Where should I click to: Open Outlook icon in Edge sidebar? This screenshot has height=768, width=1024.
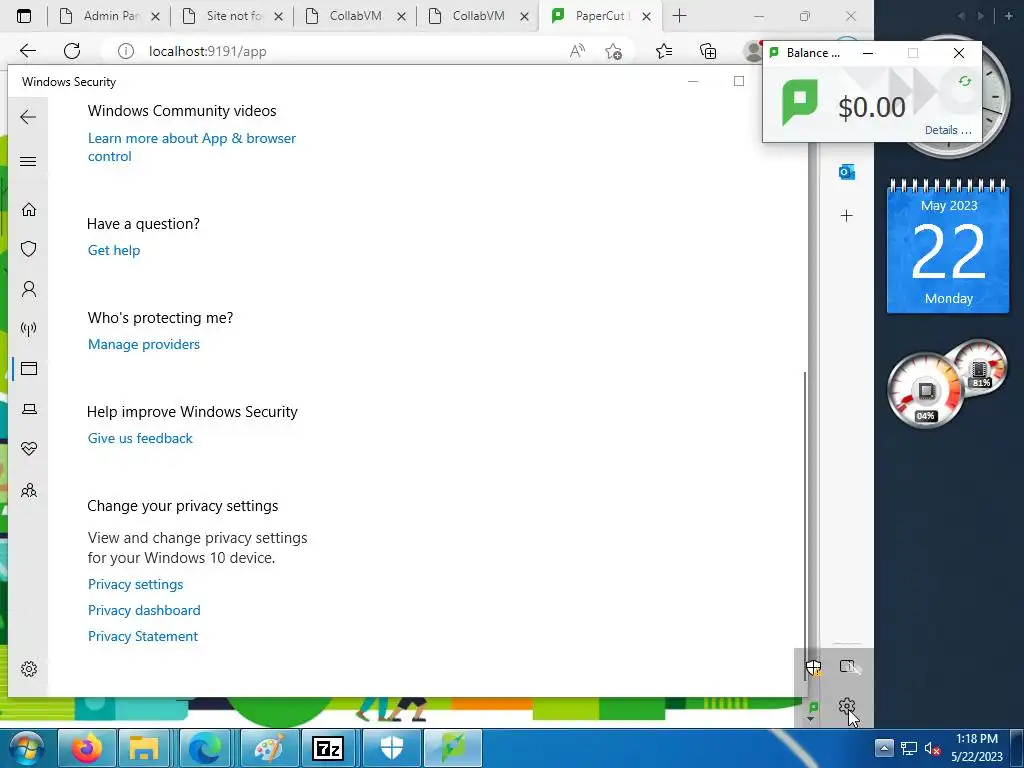click(x=847, y=172)
